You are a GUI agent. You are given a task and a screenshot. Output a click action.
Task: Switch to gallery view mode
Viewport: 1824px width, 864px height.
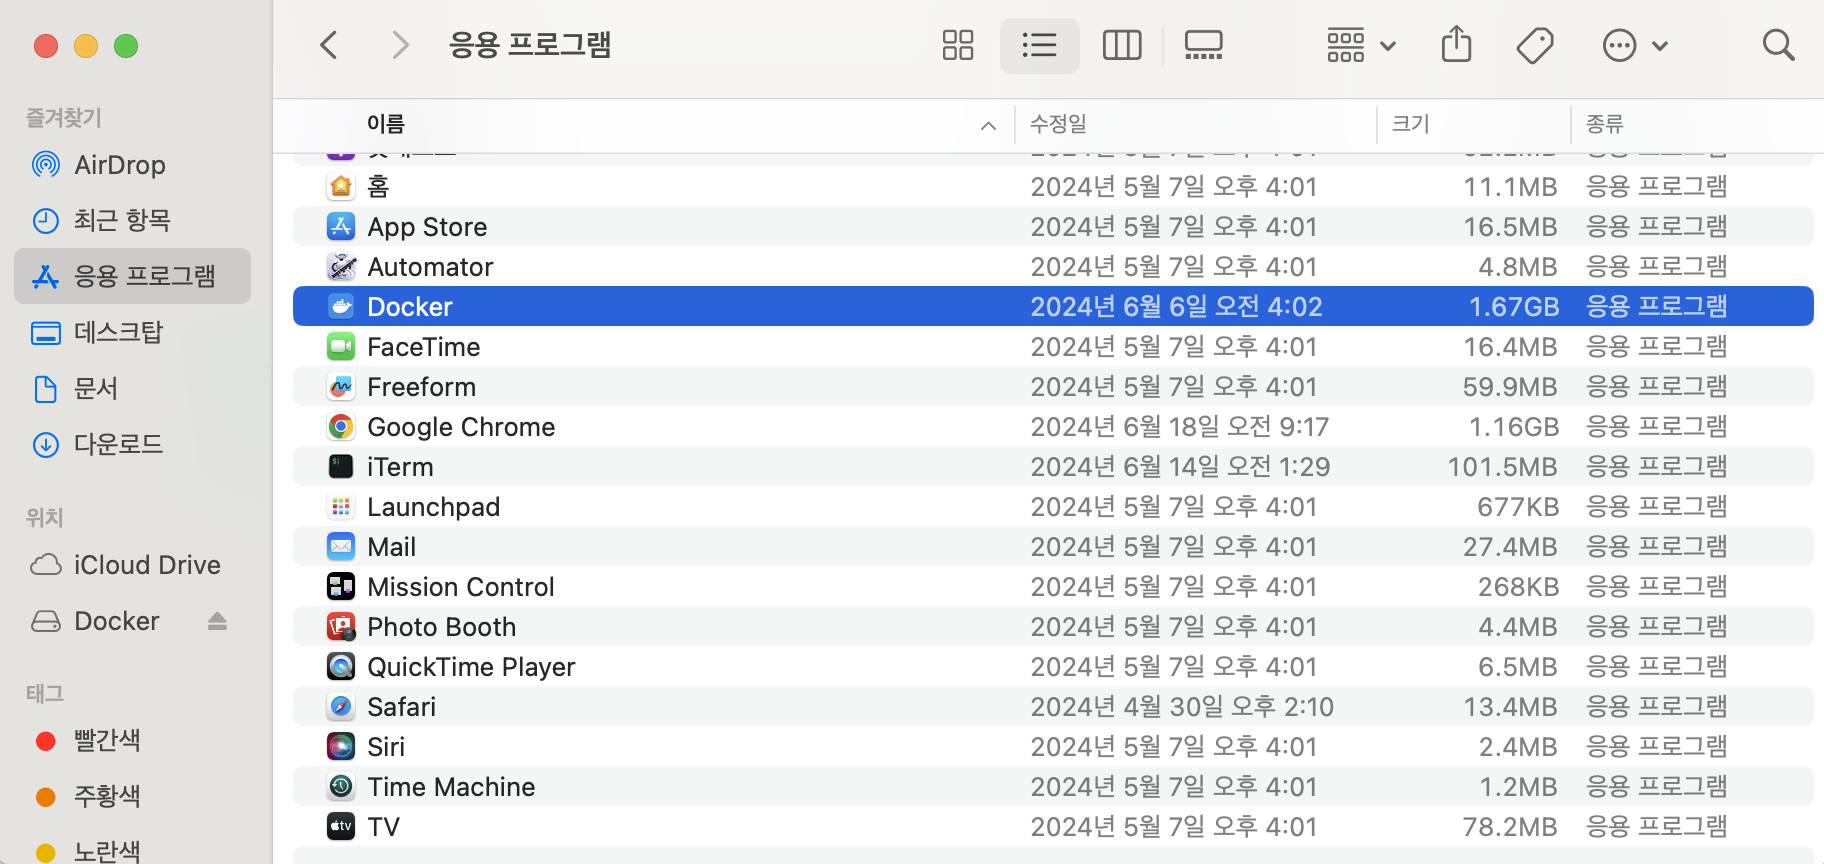1204,45
